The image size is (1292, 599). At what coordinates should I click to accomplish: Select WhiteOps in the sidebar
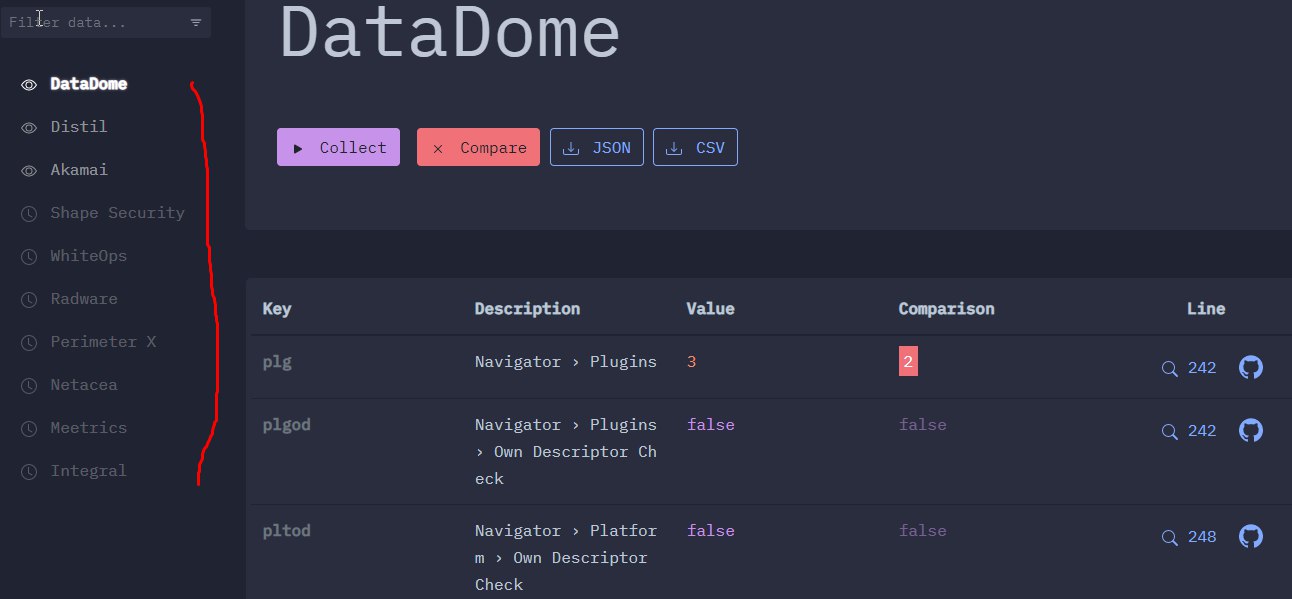tap(89, 256)
